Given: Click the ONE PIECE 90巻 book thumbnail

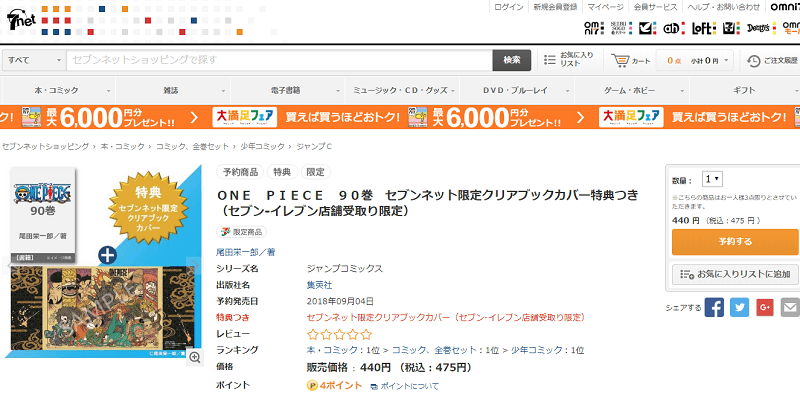Looking at the screenshot, I should [43, 215].
